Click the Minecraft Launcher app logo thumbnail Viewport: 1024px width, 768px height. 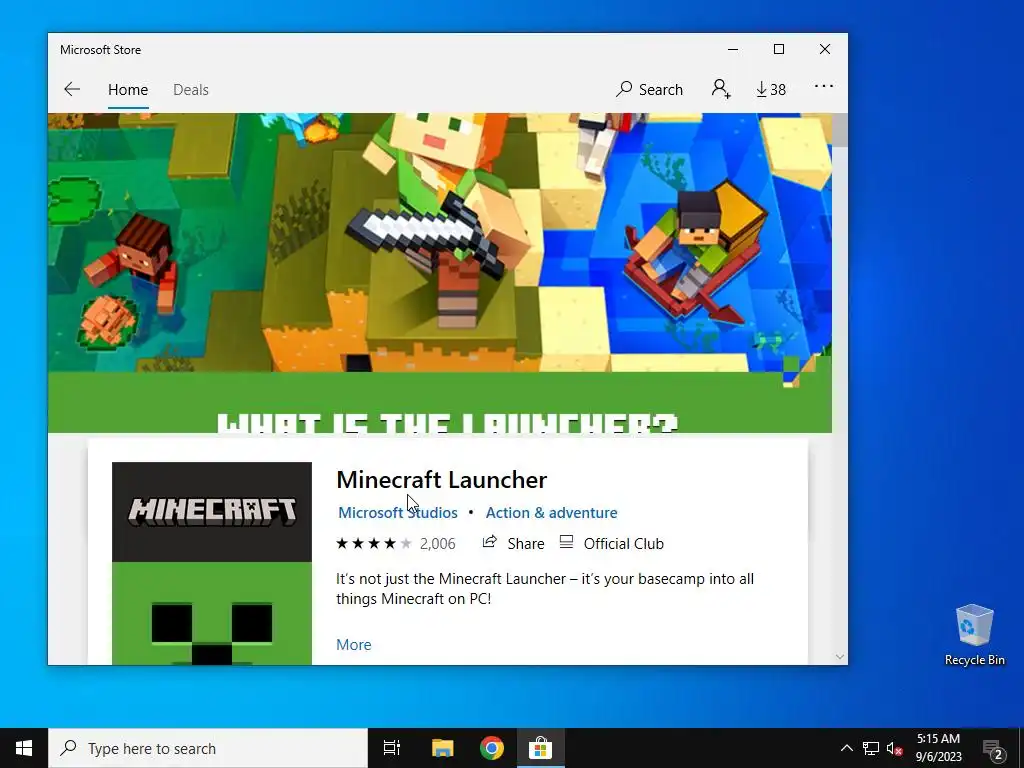212,564
